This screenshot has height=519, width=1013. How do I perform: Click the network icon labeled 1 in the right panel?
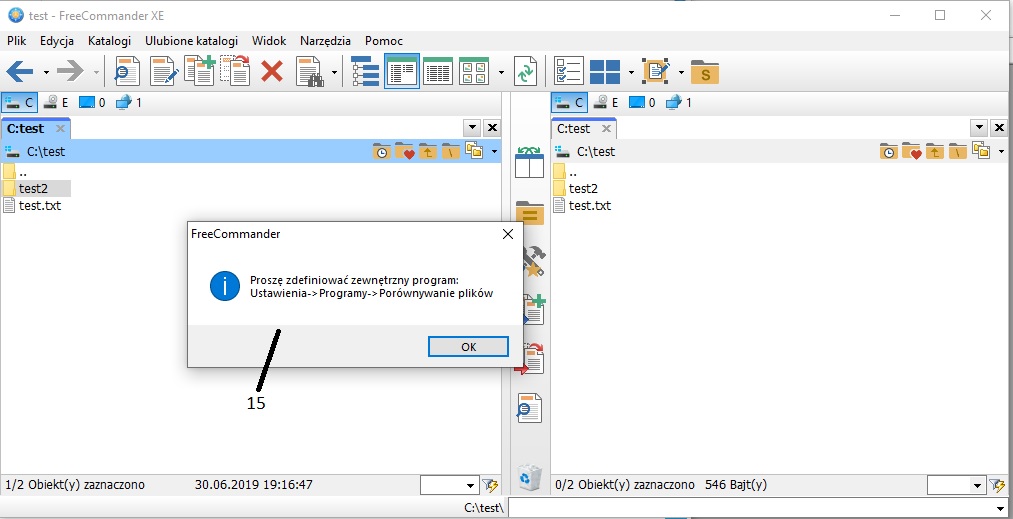pyautogui.click(x=678, y=102)
